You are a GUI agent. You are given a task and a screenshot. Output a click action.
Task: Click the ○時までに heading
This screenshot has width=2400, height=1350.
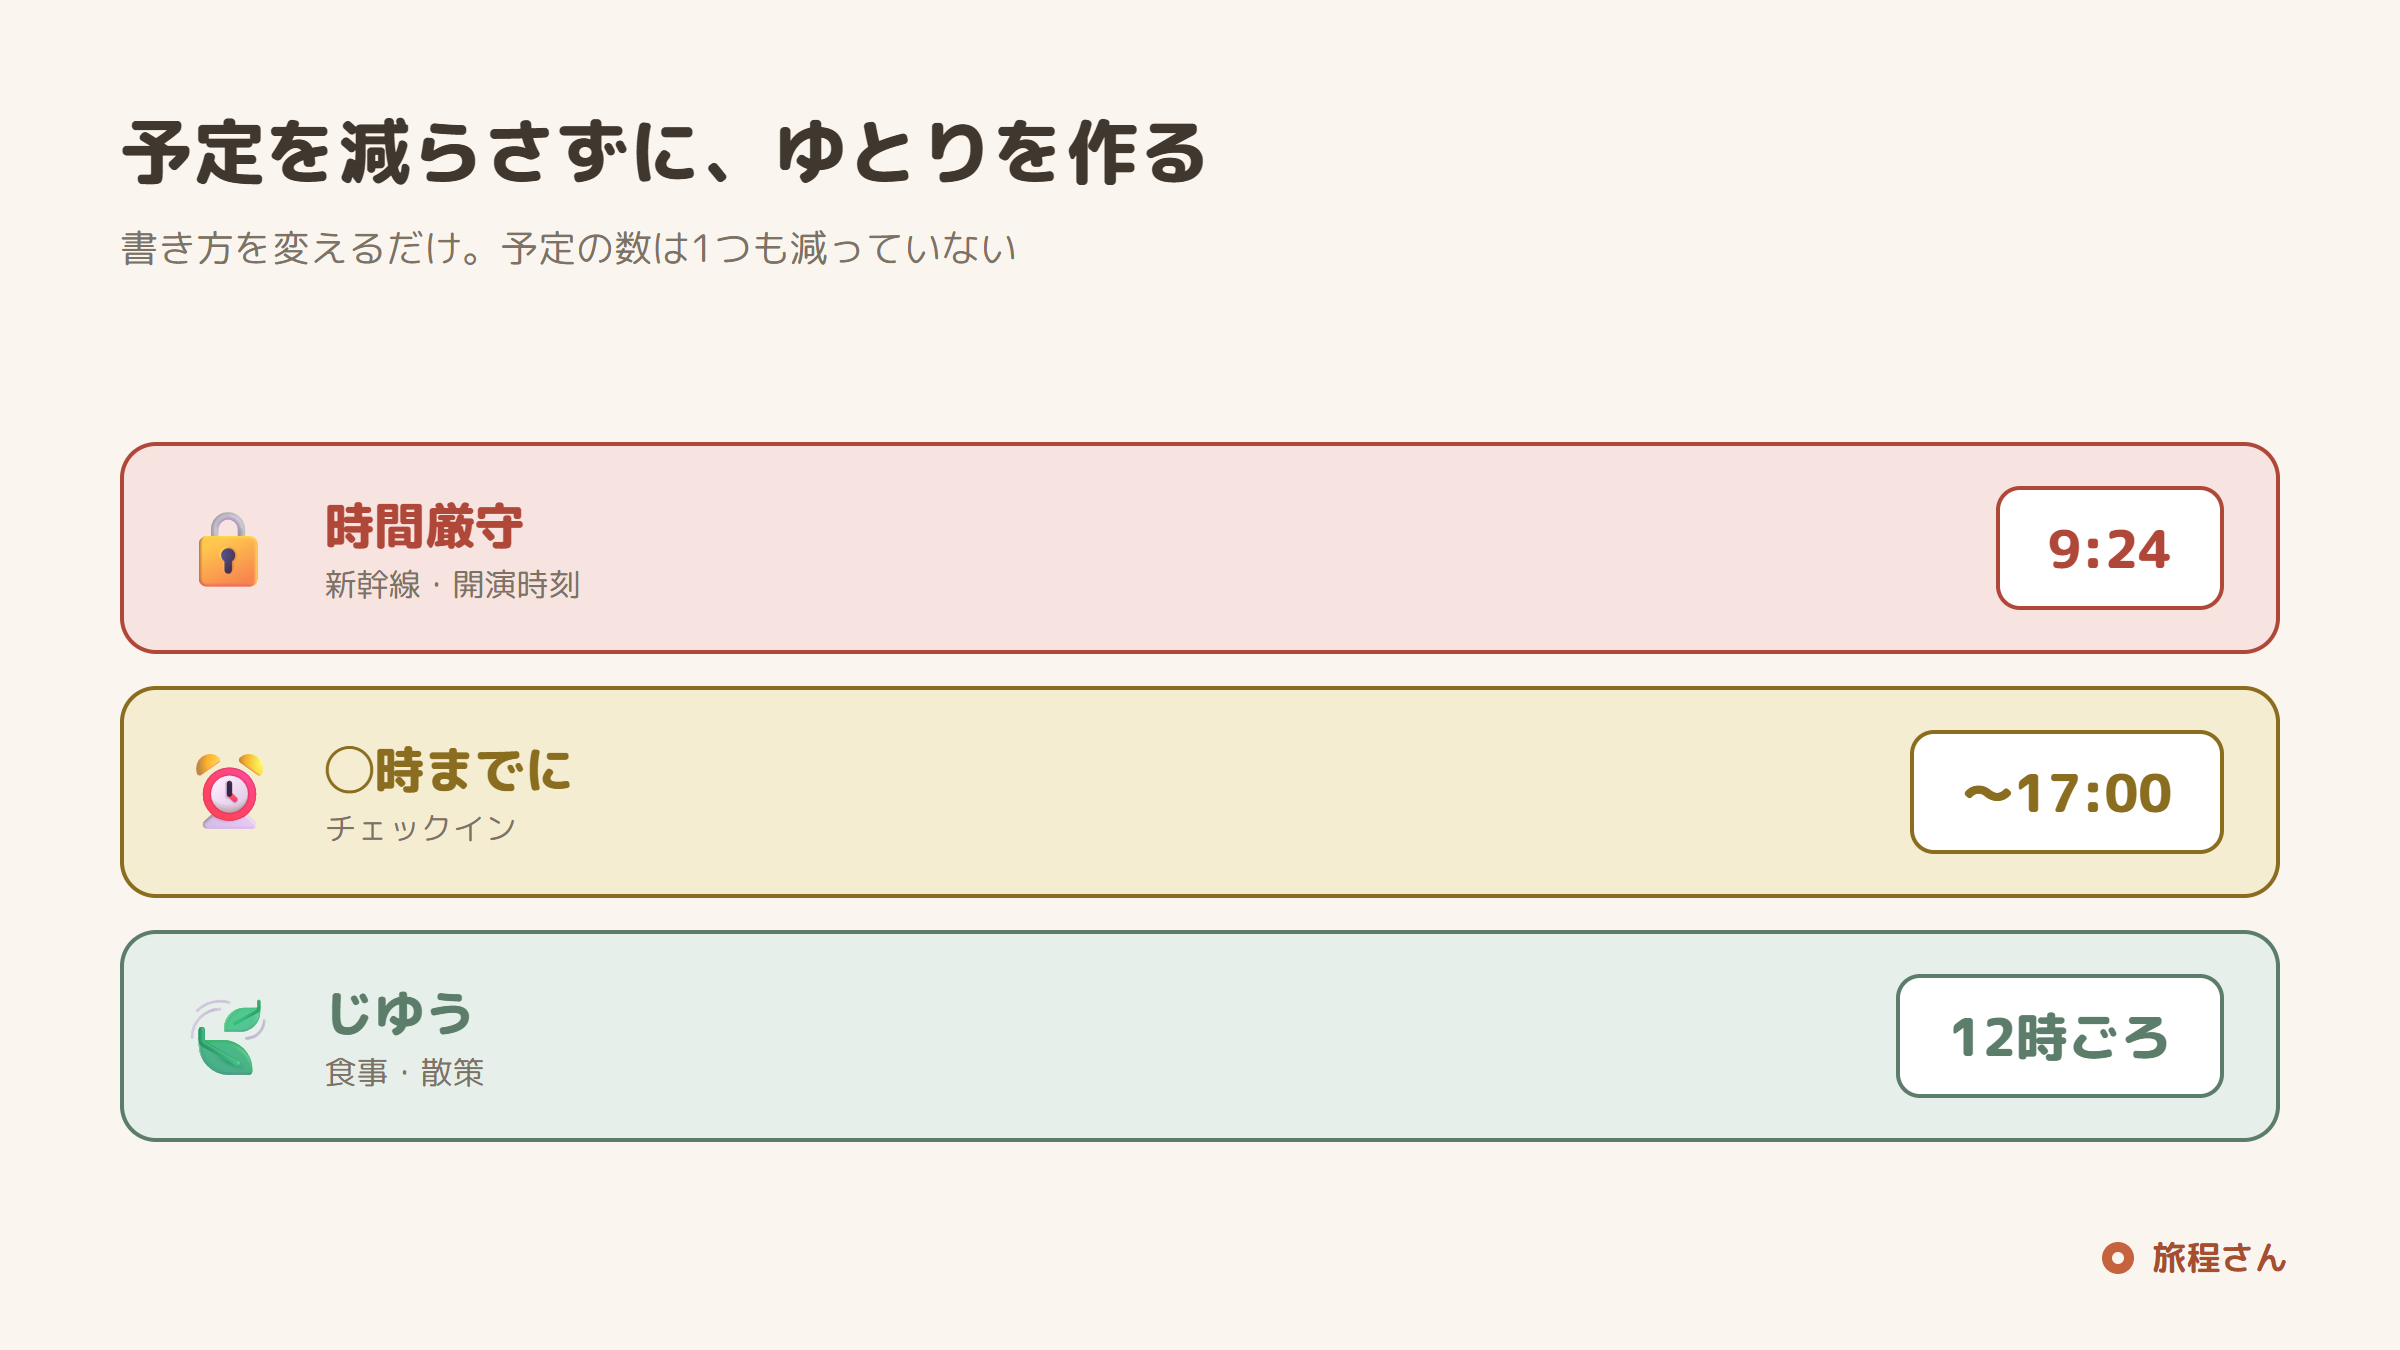(x=448, y=771)
